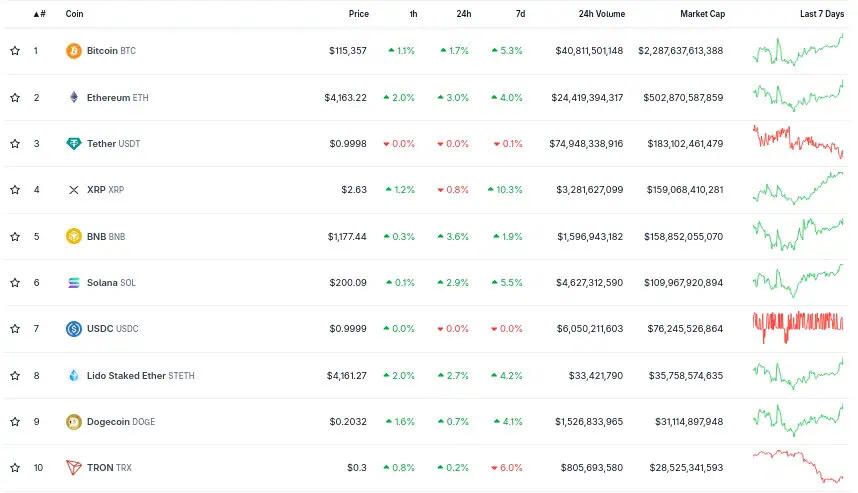Click the Bitcoin orange logo icon

73,51
